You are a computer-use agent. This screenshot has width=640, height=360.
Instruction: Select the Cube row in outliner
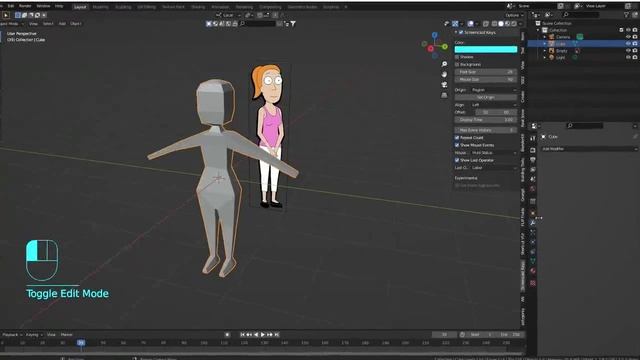click(x=583, y=44)
